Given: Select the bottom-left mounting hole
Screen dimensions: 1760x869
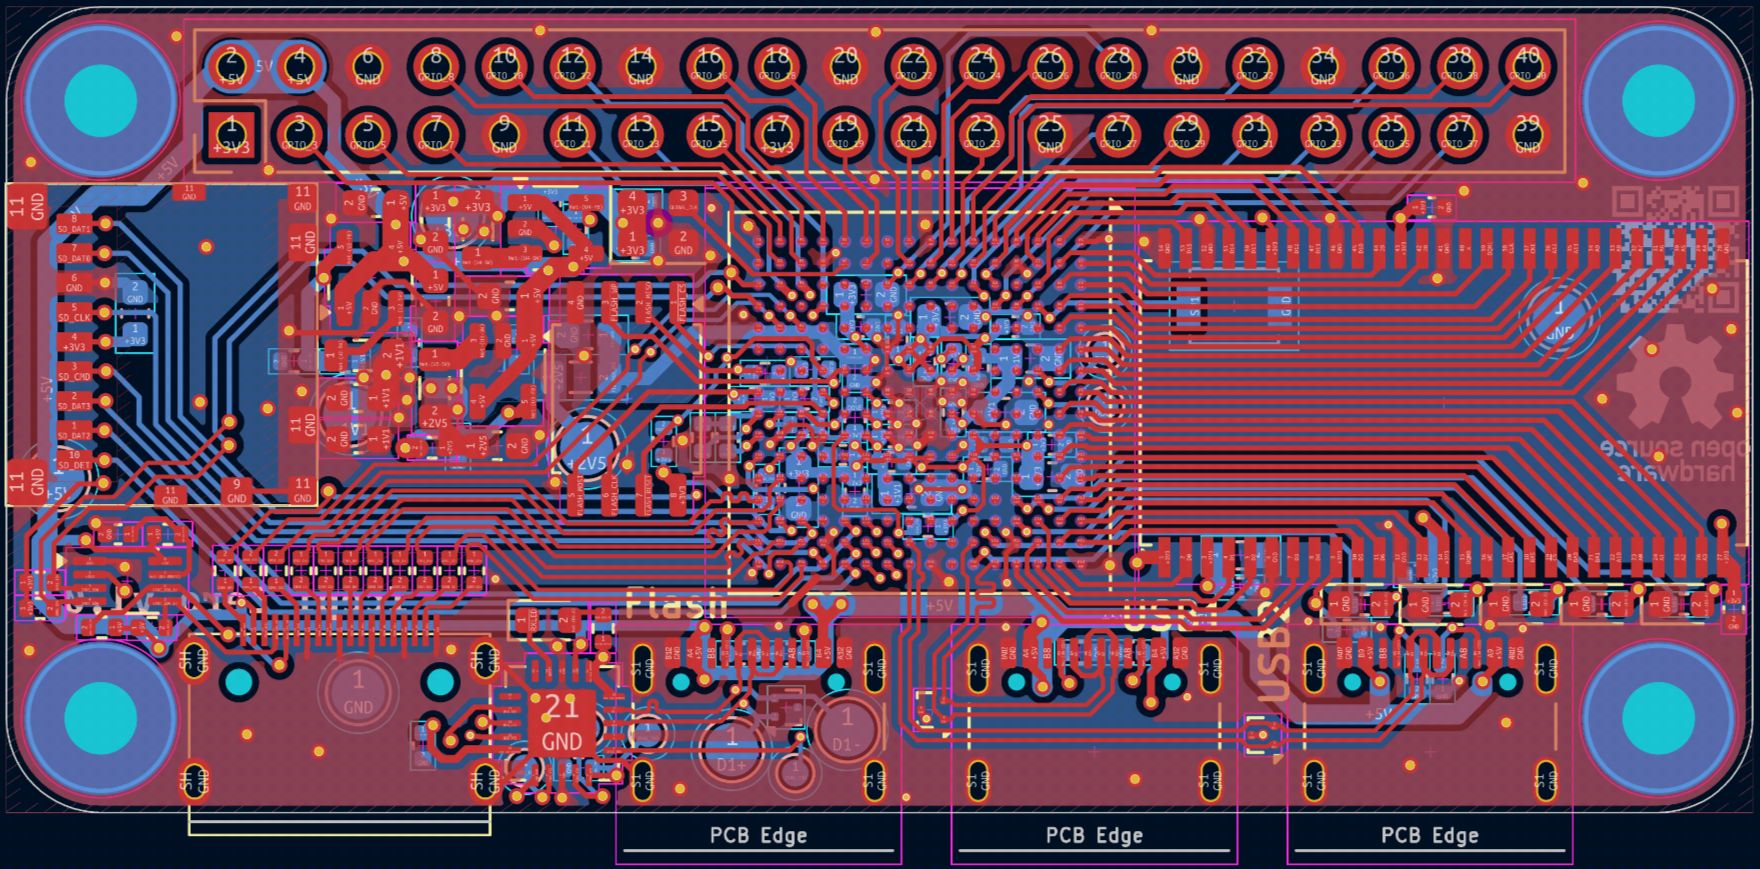Looking at the screenshot, I should 100,717.
